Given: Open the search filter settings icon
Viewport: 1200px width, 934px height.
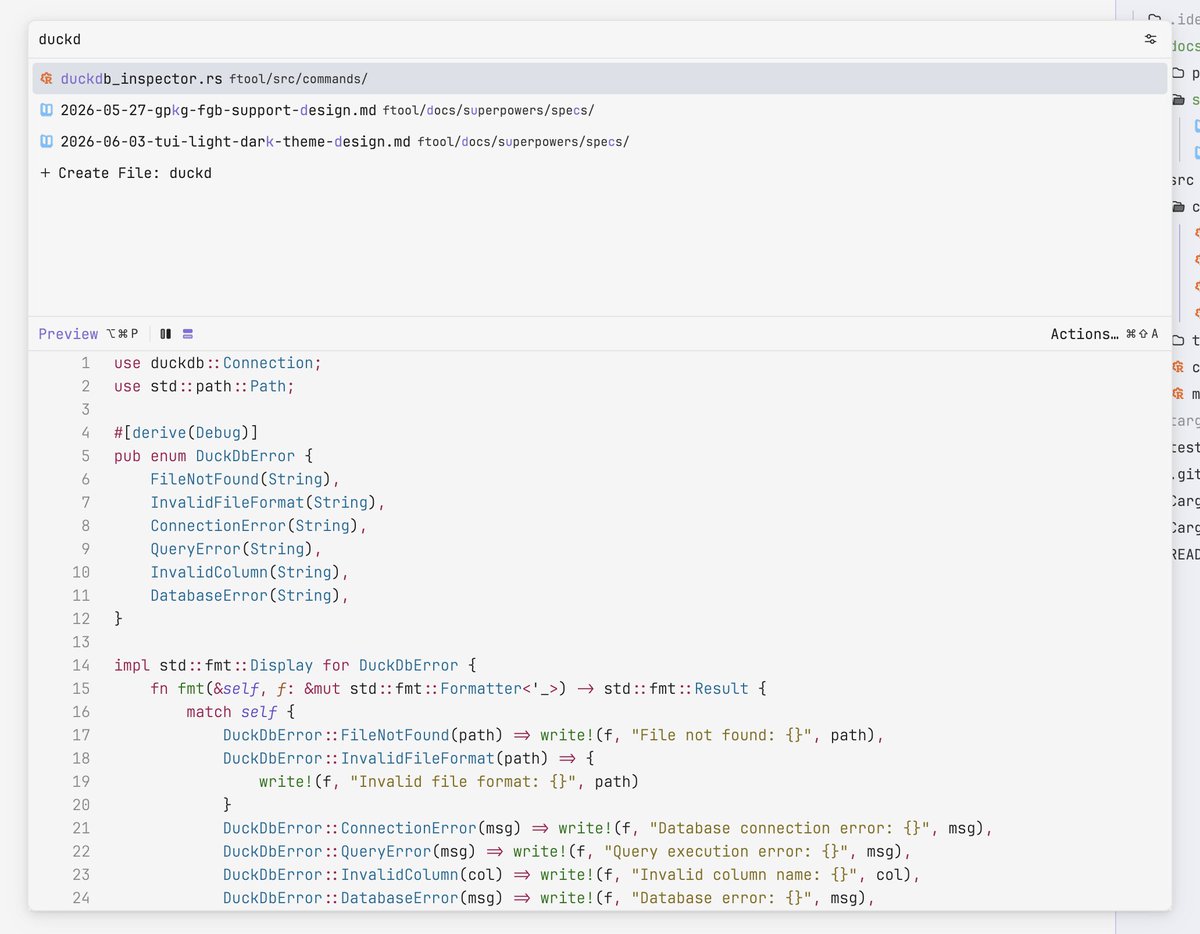Looking at the screenshot, I should pos(1150,39).
